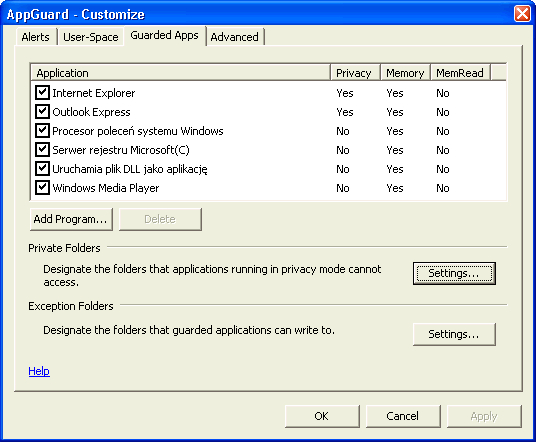
Task: Uncheck the Outlook Express checkbox
Action: tap(42, 112)
